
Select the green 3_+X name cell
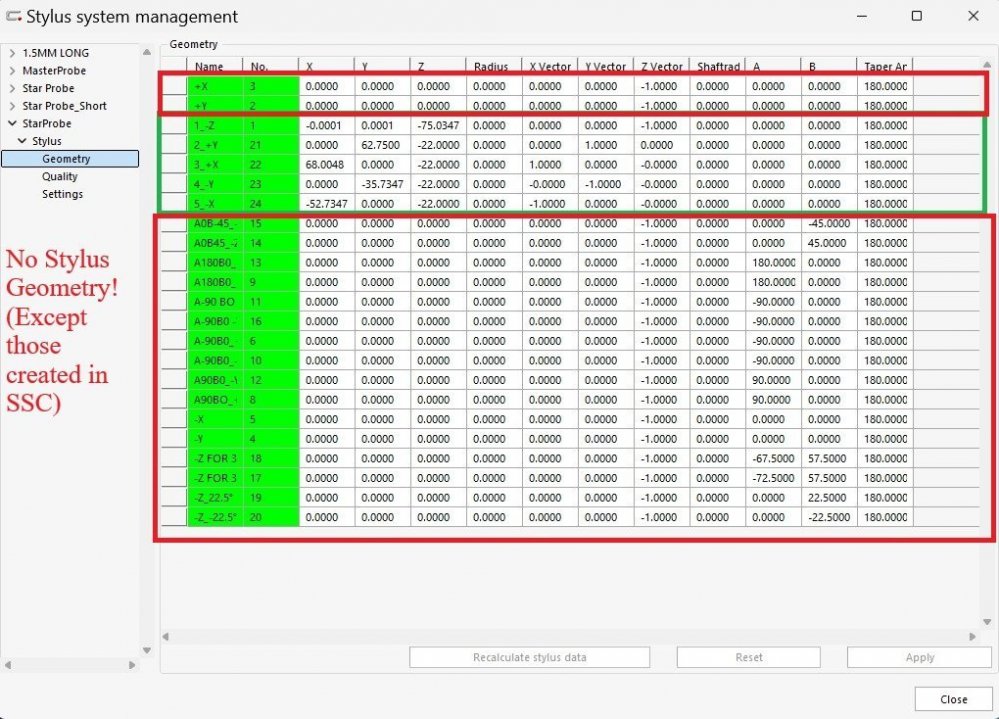pos(215,165)
